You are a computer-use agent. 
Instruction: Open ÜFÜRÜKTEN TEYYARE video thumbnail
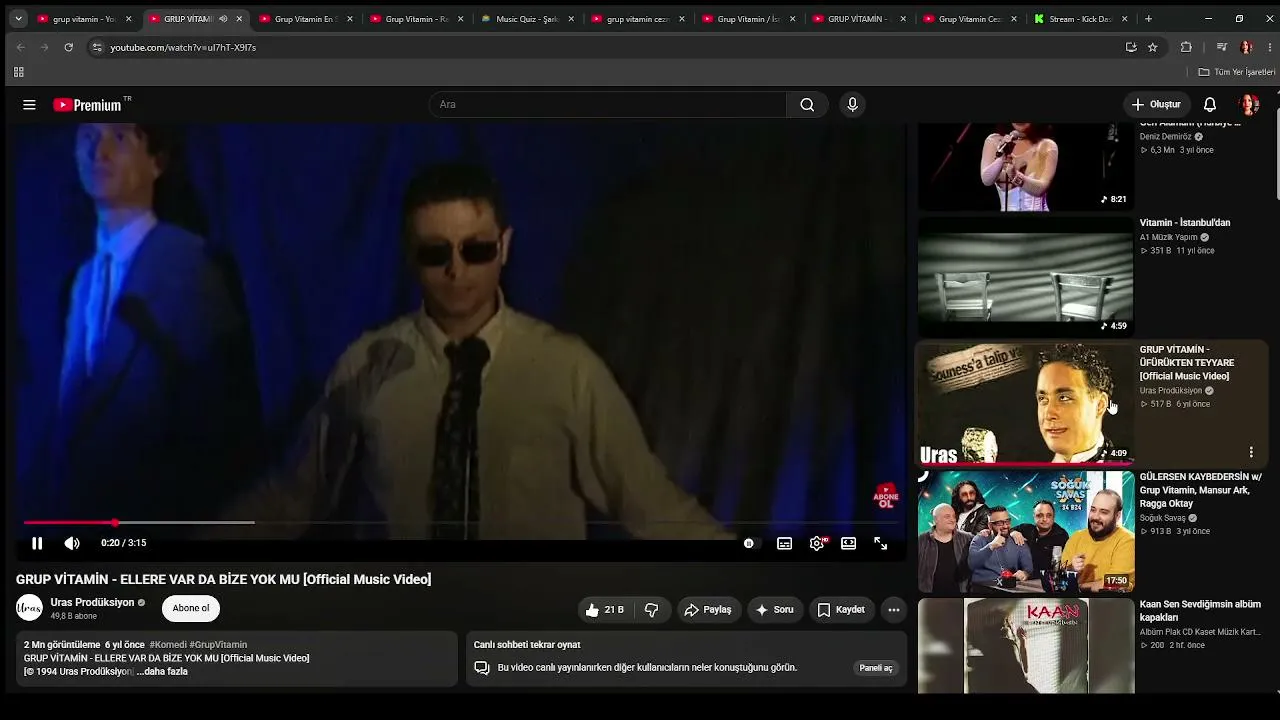[1025, 404]
